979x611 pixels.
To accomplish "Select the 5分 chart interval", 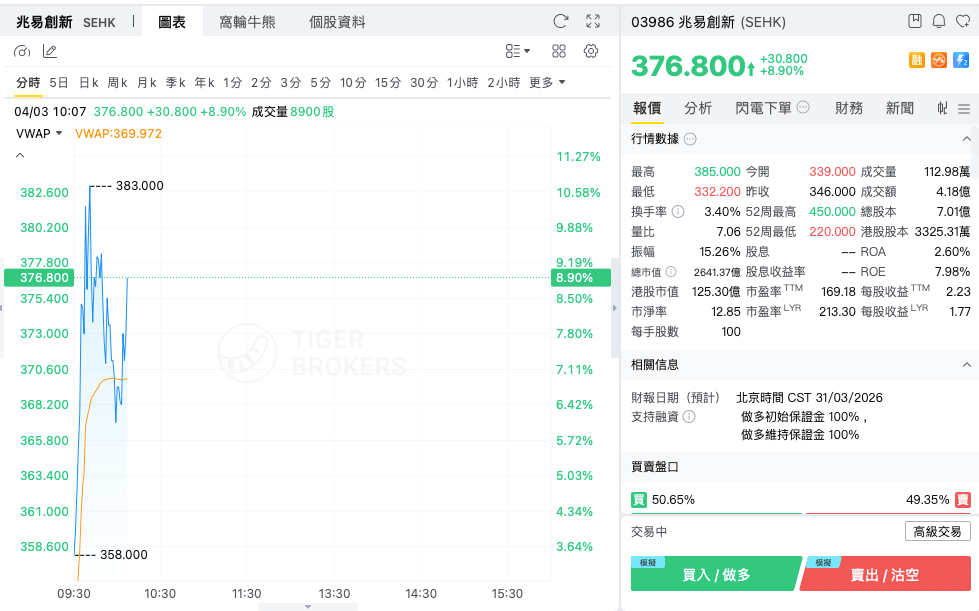I will (320, 82).
